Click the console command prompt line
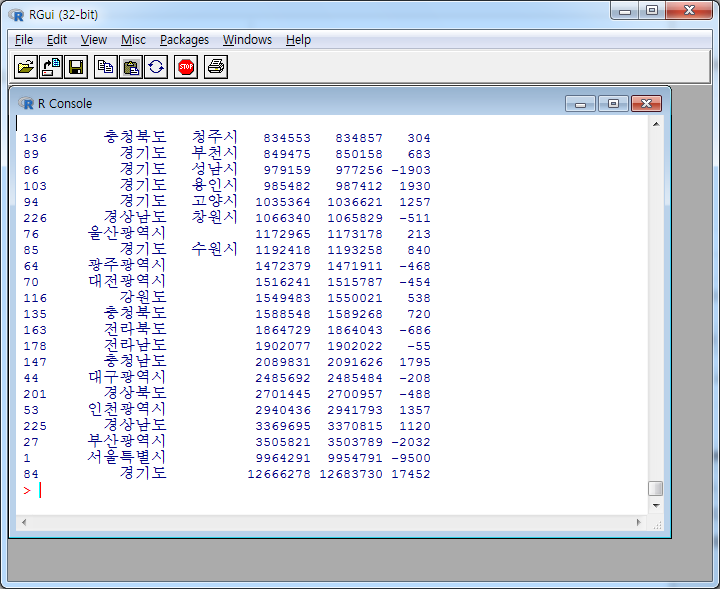 [331, 490]
